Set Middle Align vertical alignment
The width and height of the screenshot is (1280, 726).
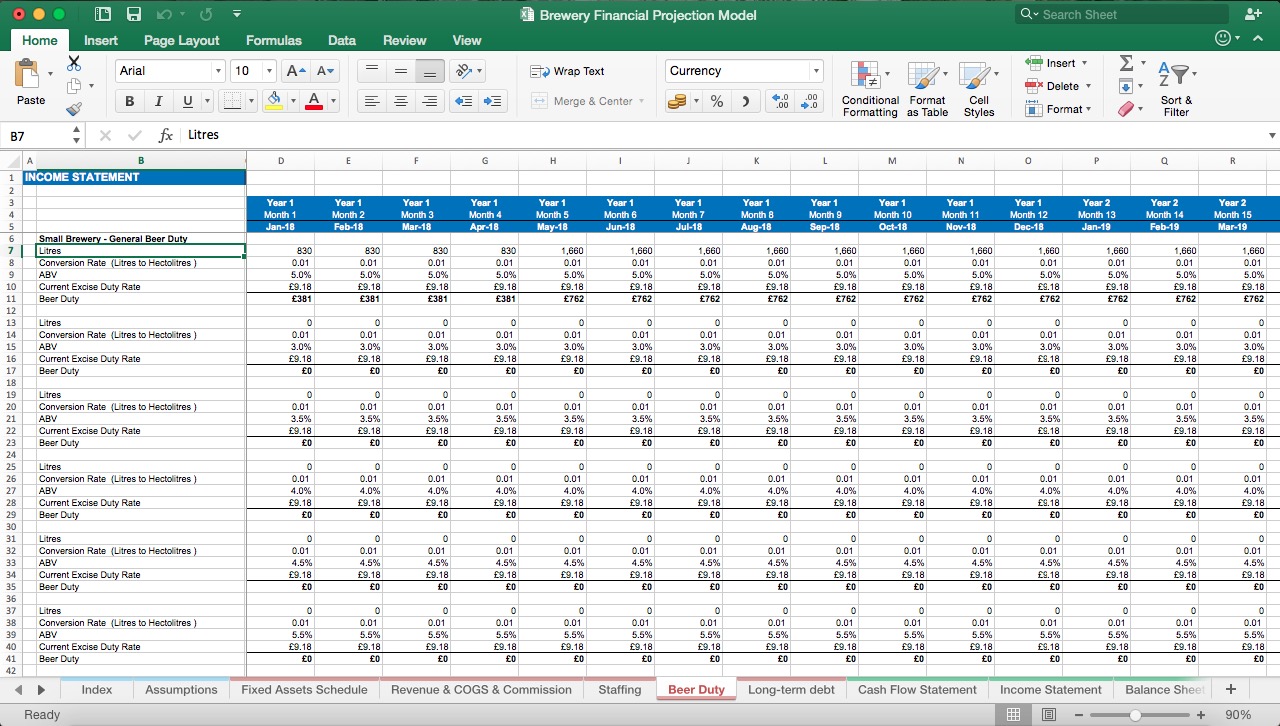coord(400,71)
